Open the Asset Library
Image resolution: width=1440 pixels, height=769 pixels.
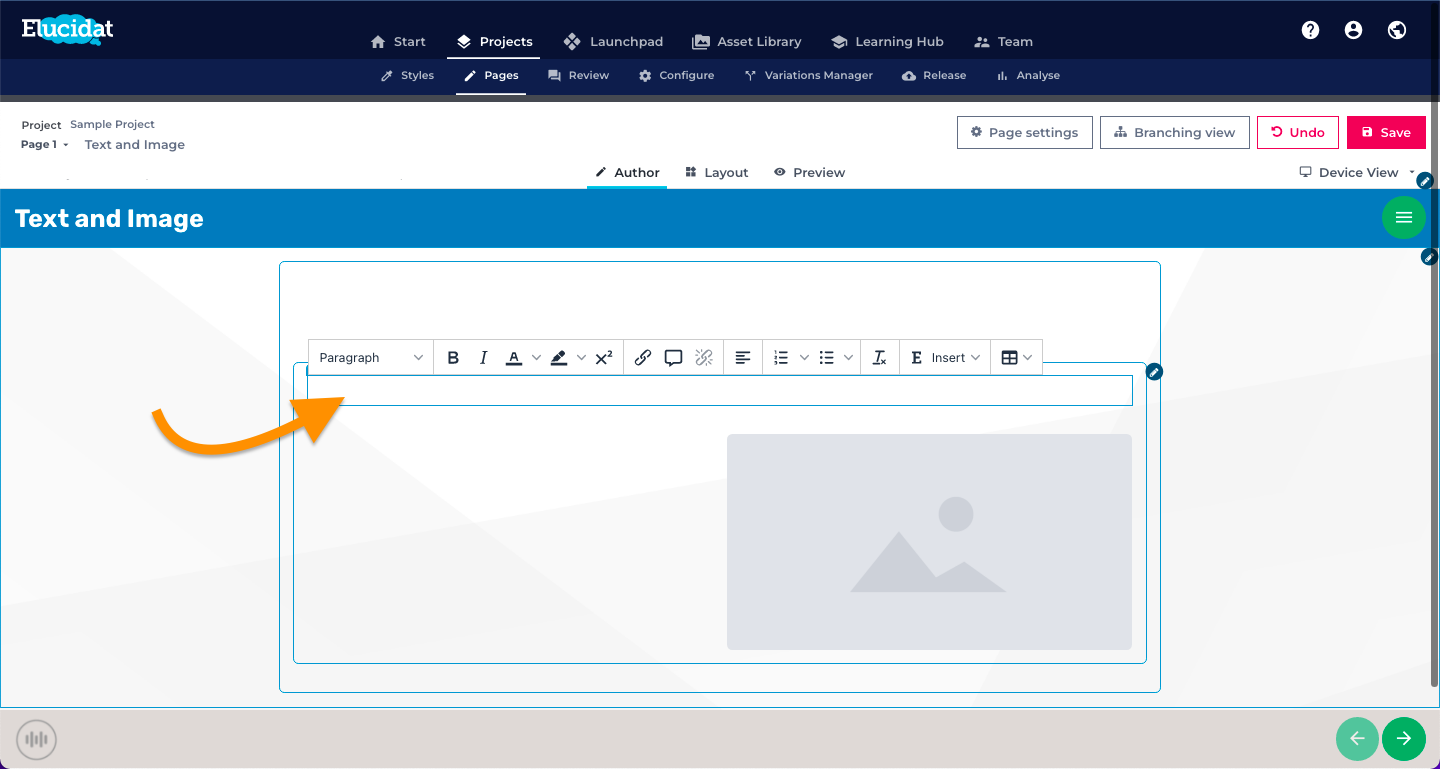(747, 42)
